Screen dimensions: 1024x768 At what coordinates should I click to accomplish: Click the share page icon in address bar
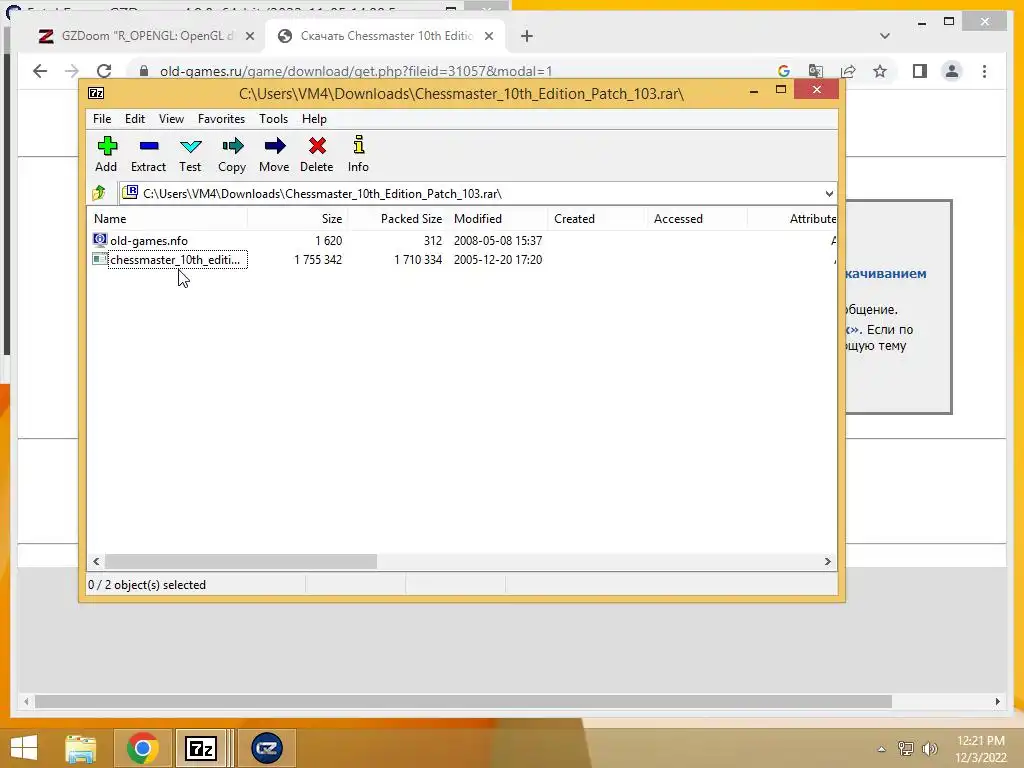pyautogui.click(x=848, y=71)
